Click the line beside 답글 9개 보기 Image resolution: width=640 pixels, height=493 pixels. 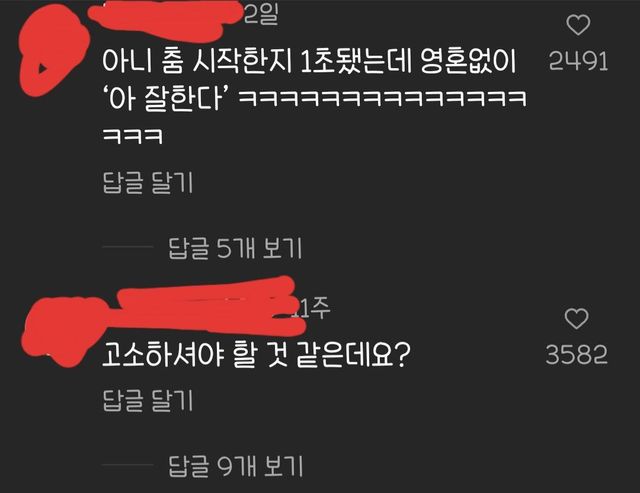(128, 464)
